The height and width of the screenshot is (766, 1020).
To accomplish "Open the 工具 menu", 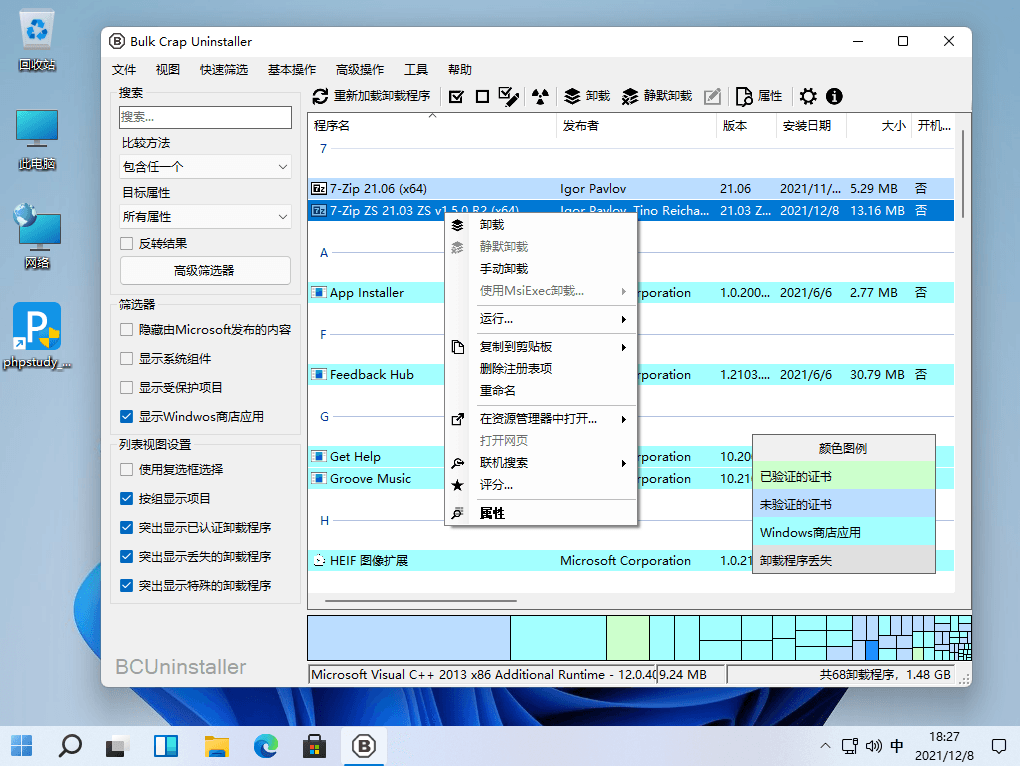I will click(416, 70).
